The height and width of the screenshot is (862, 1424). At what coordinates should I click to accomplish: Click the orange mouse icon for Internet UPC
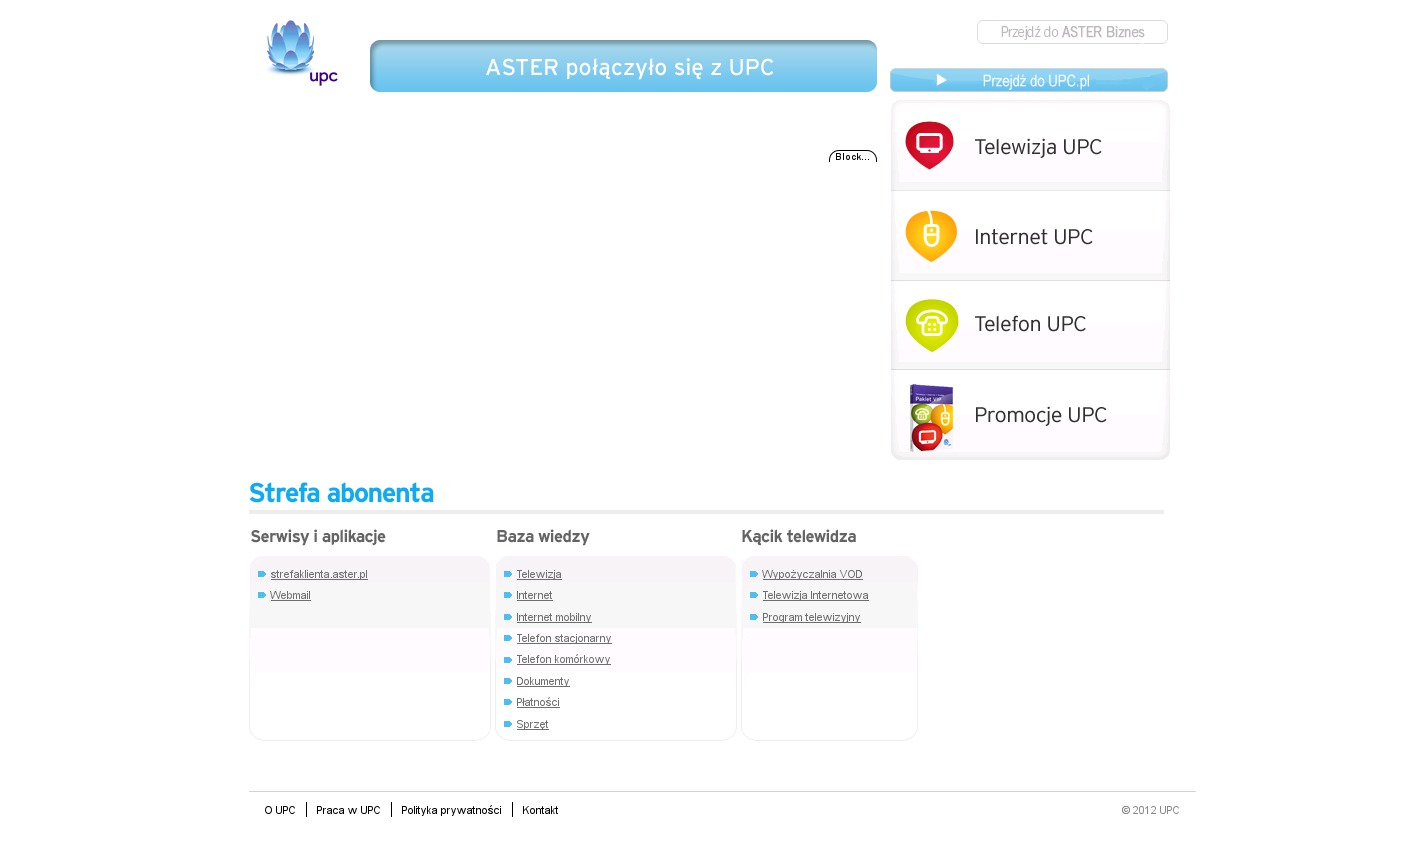pyautogui.click(x=931, y=236)
